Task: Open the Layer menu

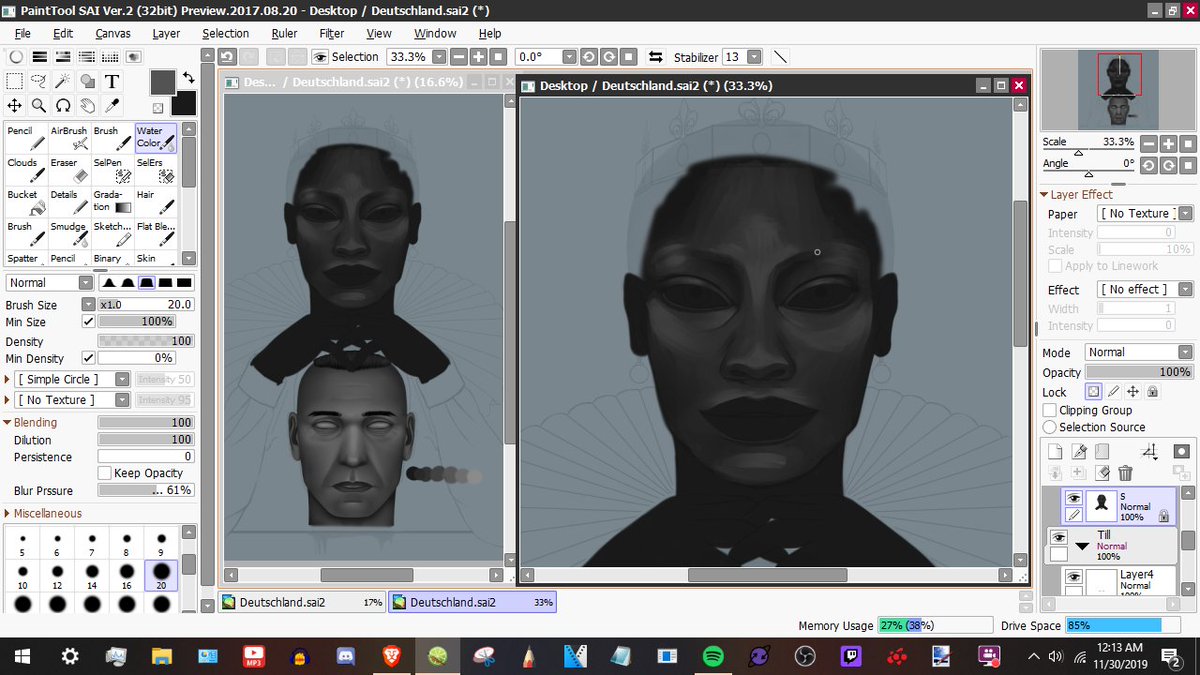Action: [x=166, y=33]
